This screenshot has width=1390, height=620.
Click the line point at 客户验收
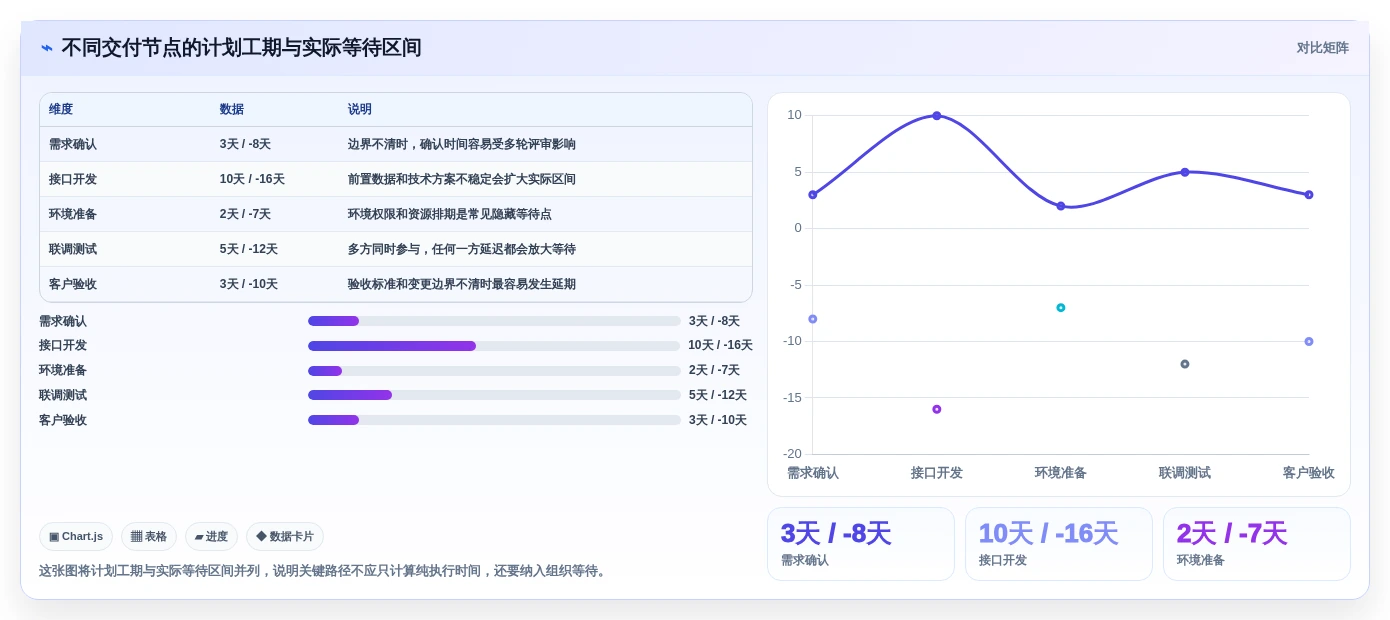[x=1309, y=195]
